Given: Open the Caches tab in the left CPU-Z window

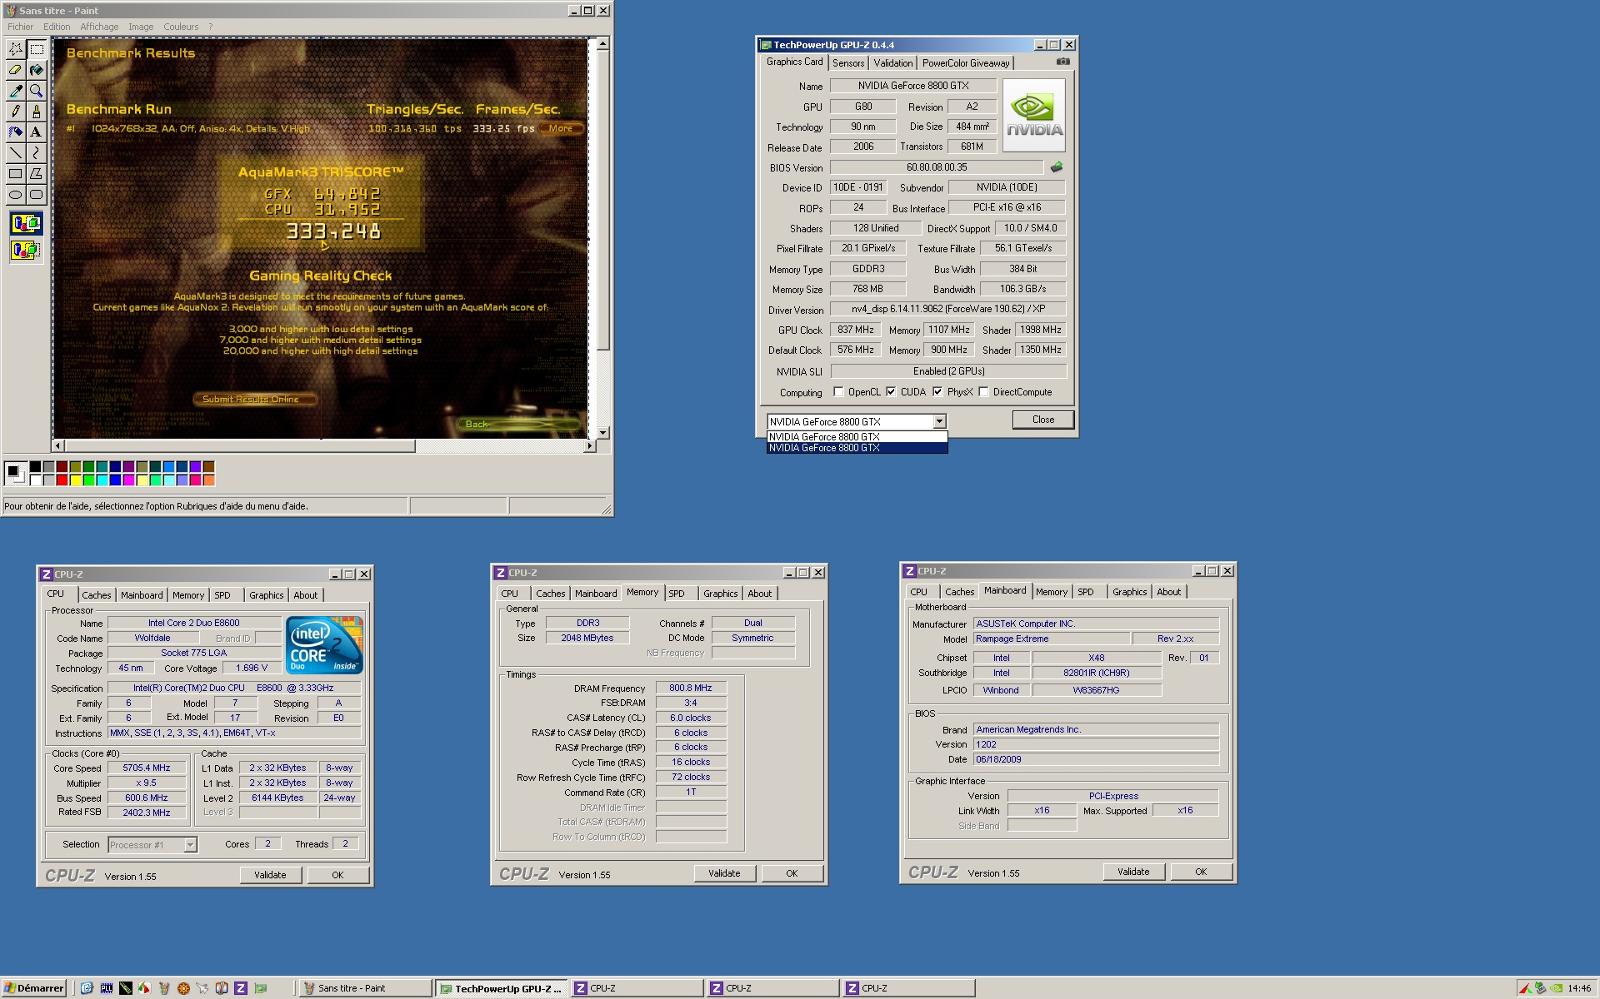Looking at the screenshot, I should pyautogui.click(x=97, y=595).
